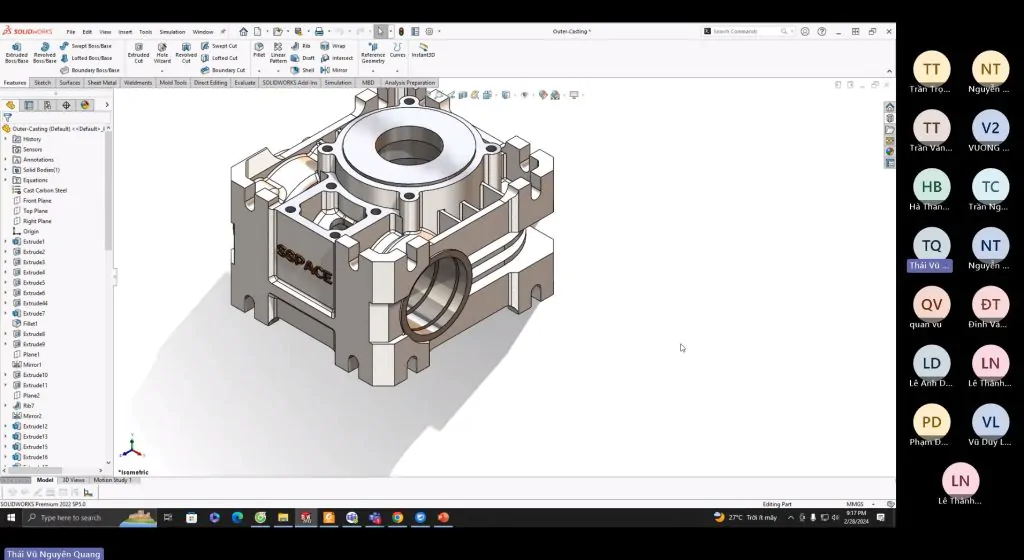Open the Linear Pattern dropdown arrow
The width and height of the screenshot is (1024, 560).
pyautogui.click(x=278, y=70)
